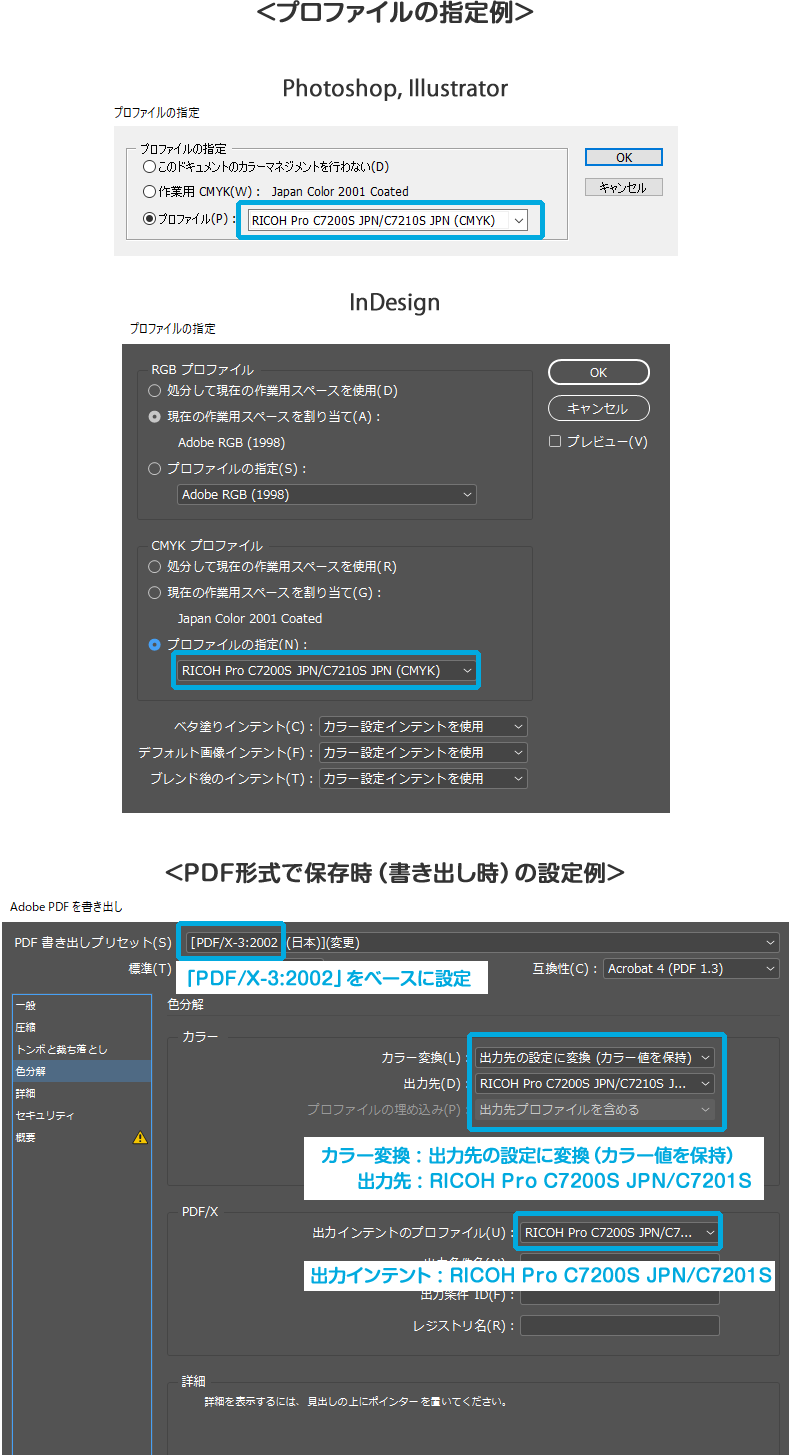
Task: Open the PDF 書き出しプリセット(S) dropdown
Action: click(483, 942)
